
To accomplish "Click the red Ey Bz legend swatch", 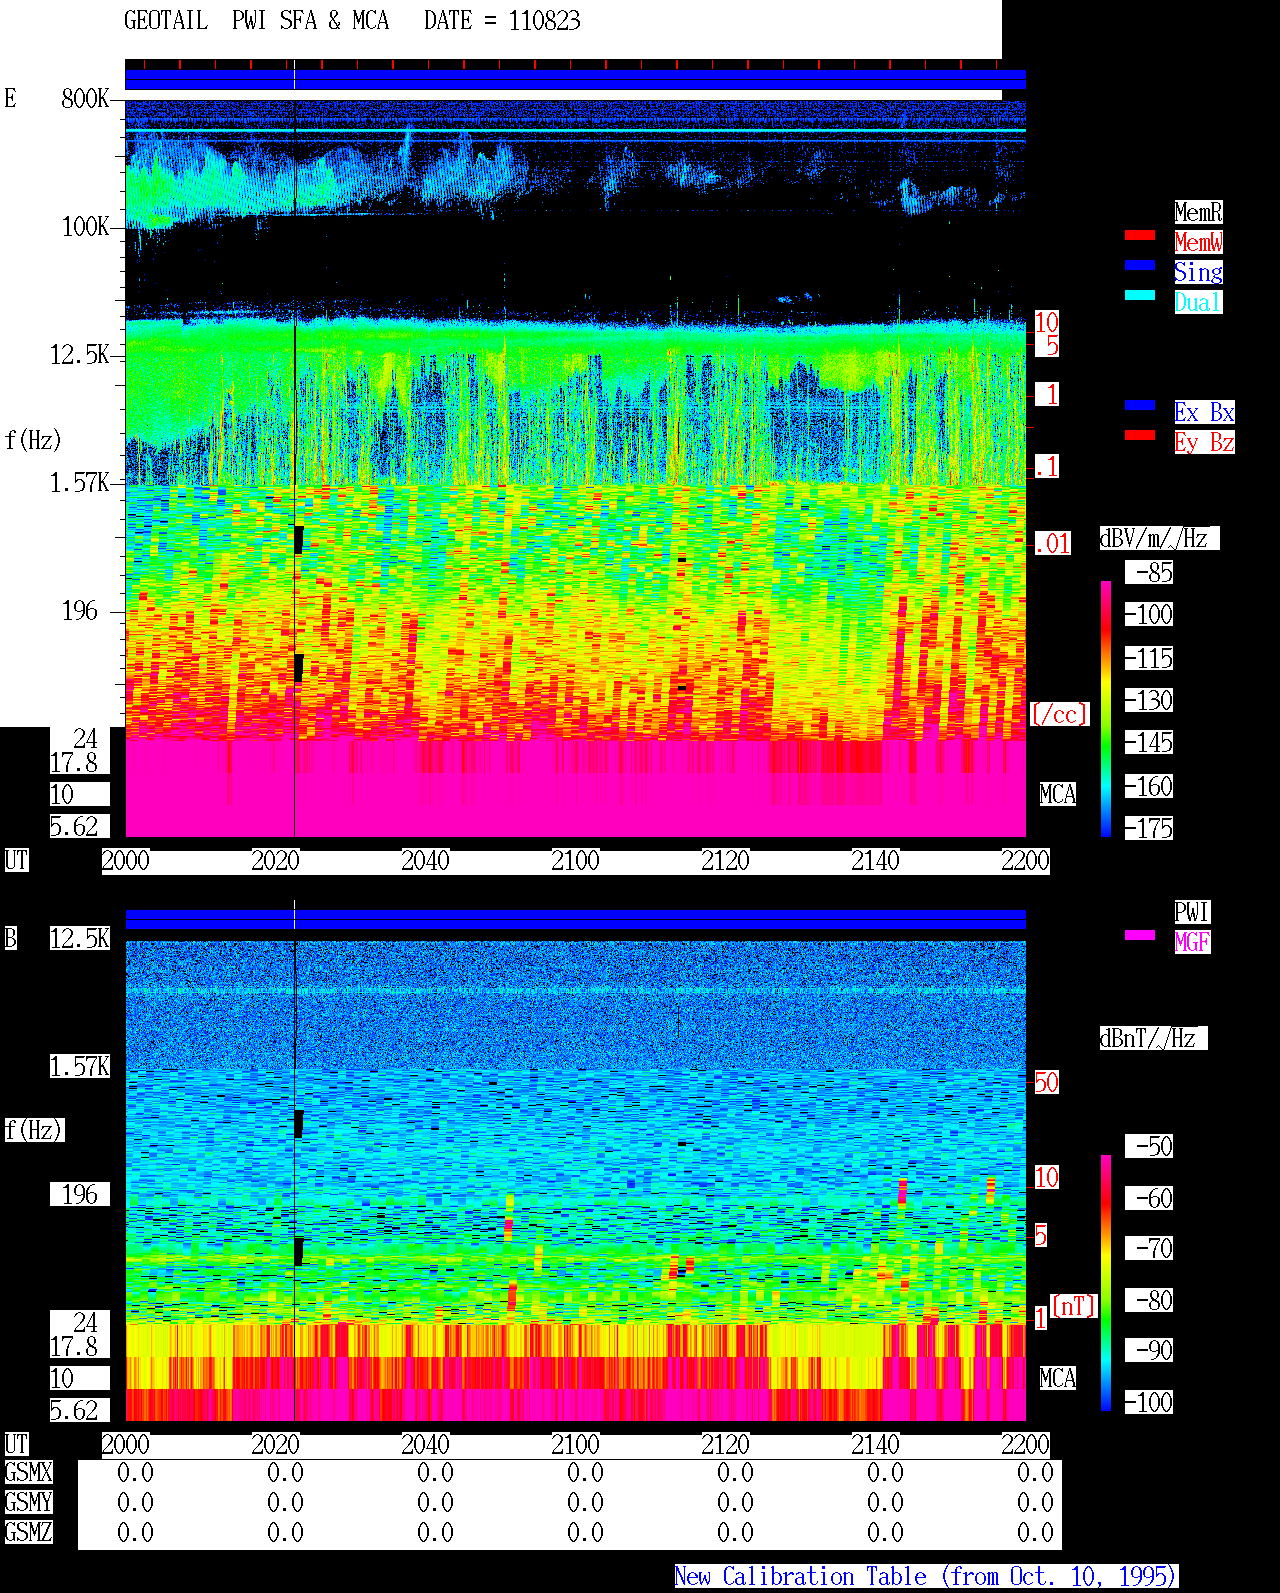I will tap(1140, 435).
